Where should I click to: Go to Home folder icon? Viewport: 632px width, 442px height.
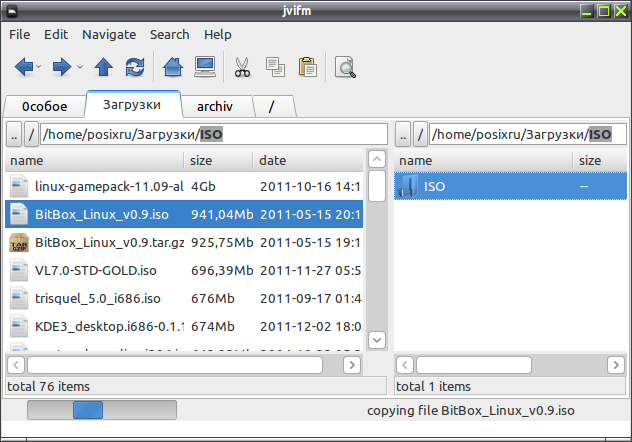(x=173, y=66)
